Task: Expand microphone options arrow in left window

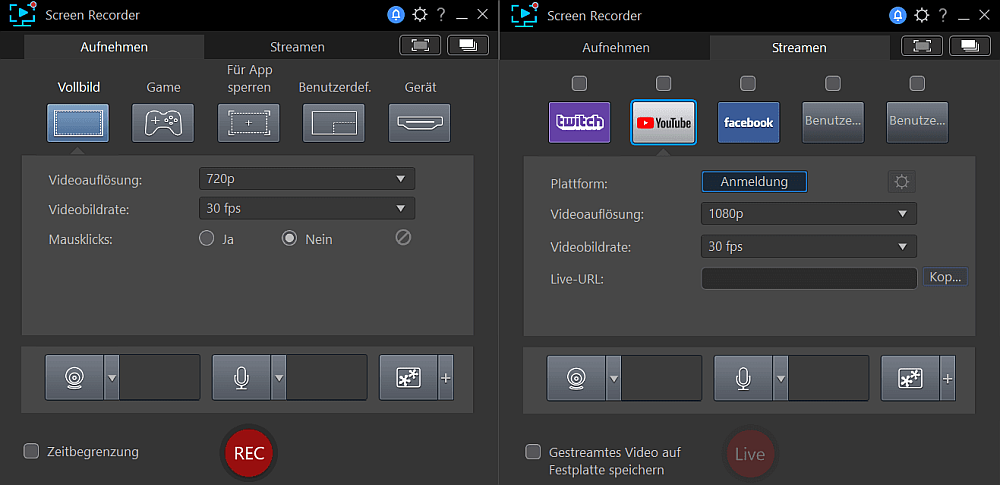Action: (279, 378)
